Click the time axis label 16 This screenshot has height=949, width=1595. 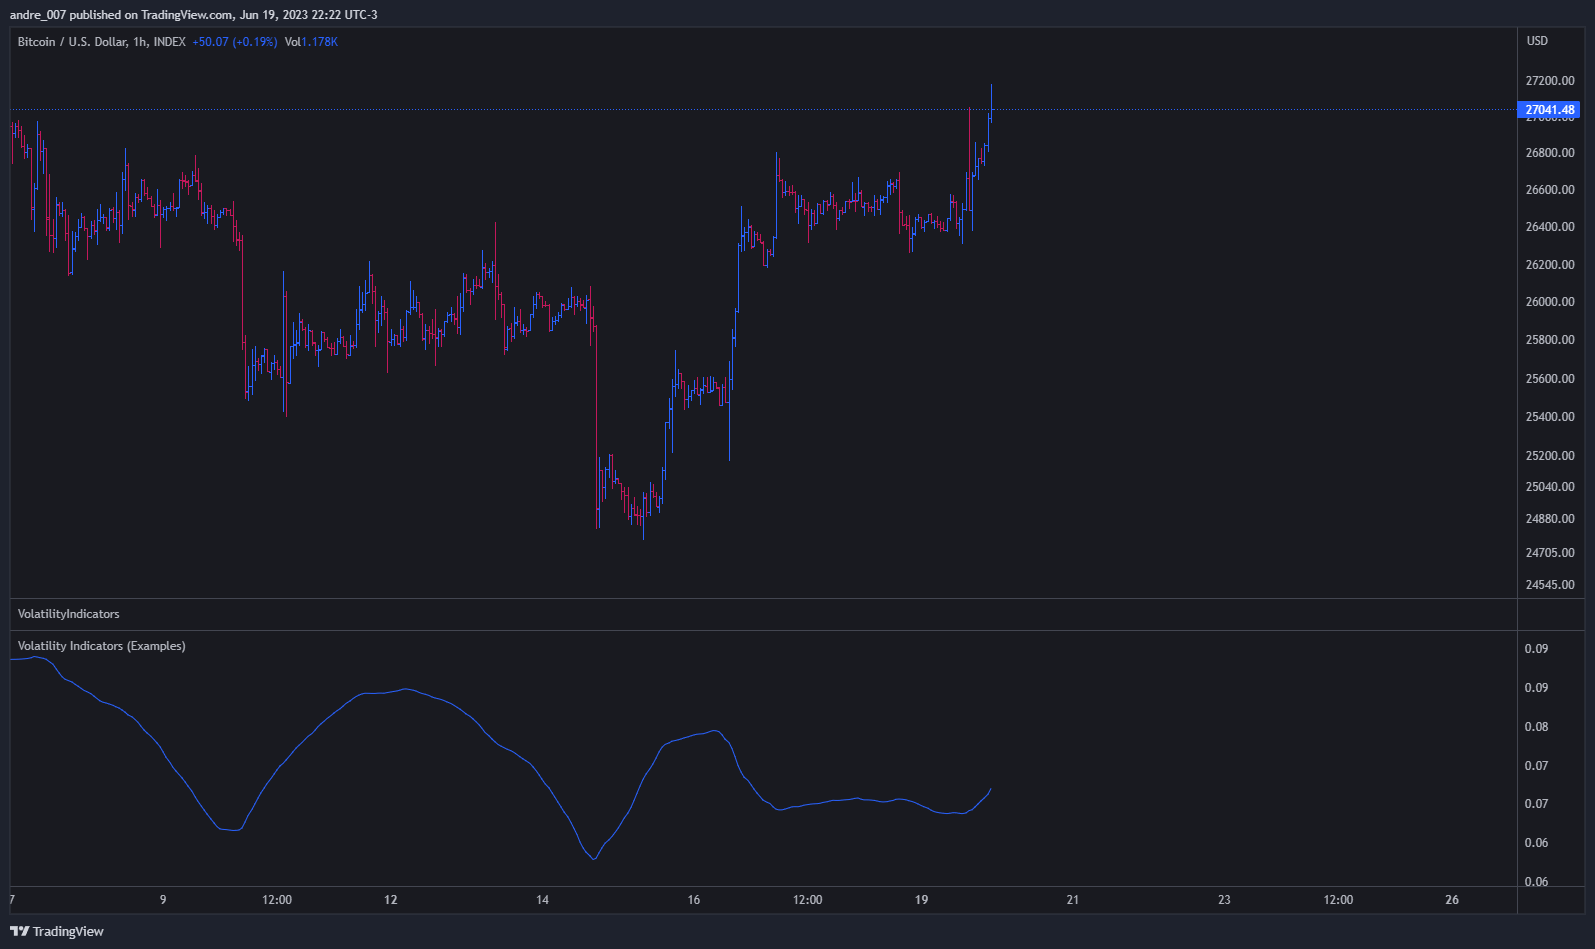point(694,900)
